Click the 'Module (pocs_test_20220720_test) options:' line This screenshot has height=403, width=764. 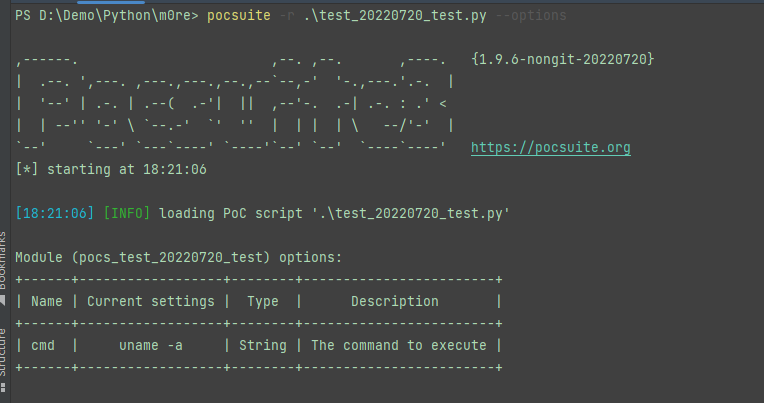(179, 257)
